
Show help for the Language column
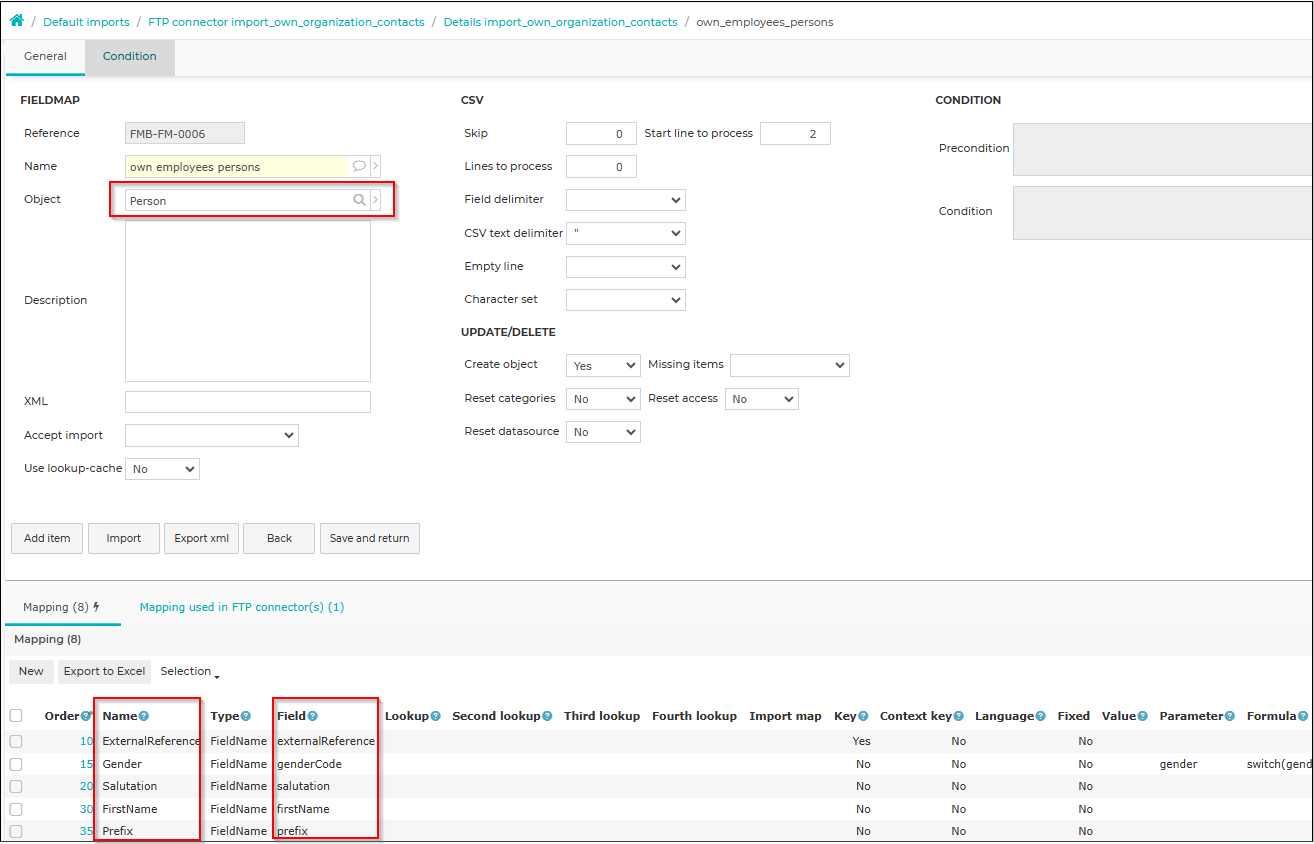1041,716
